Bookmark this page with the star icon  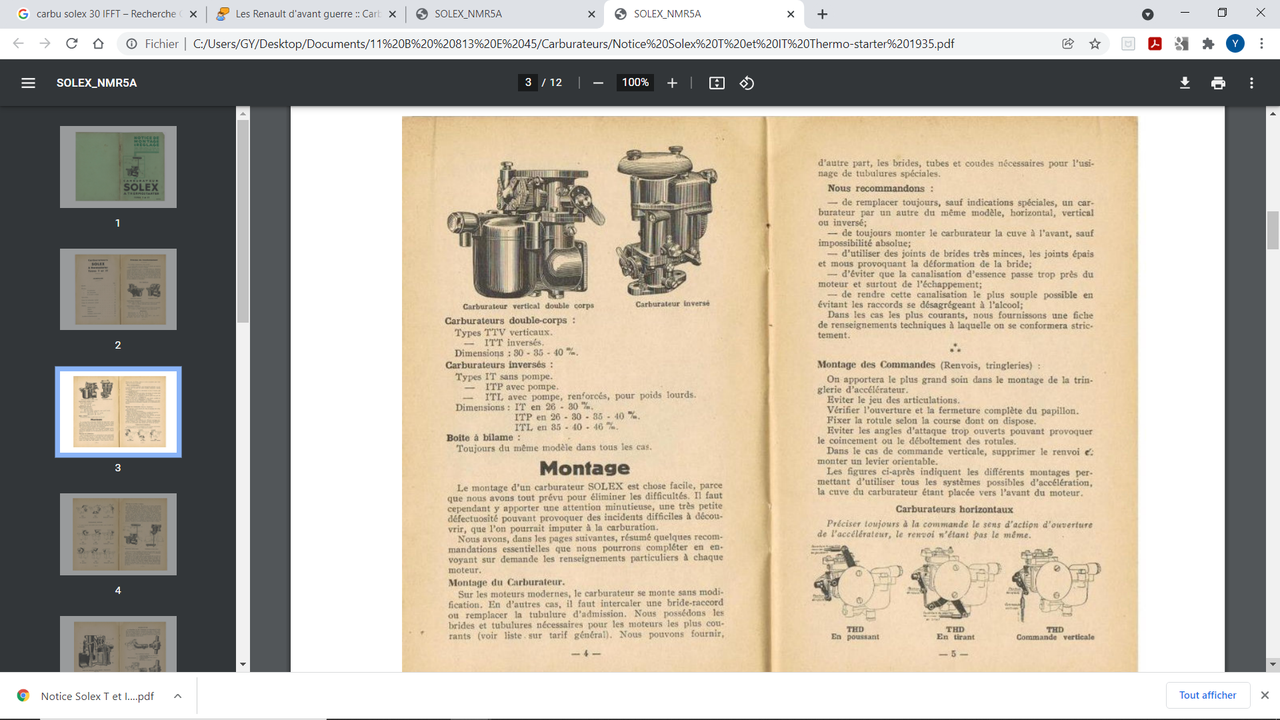(x=1095, y=44)
